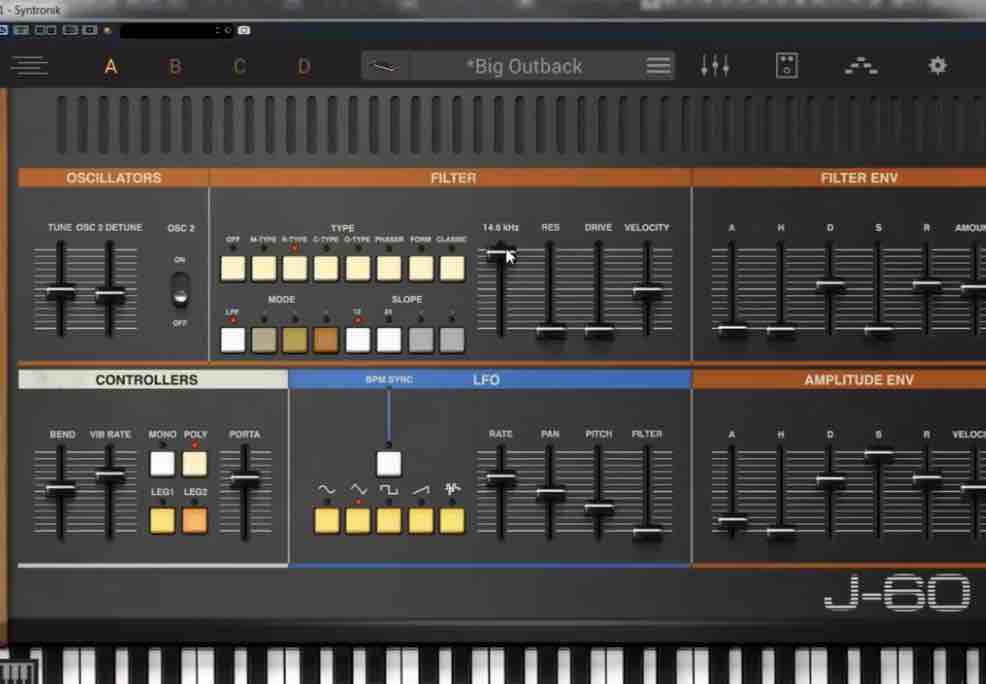986x684 pixels.
Task: Open the arpeggiator icon
Action: (x=861, y=65)
